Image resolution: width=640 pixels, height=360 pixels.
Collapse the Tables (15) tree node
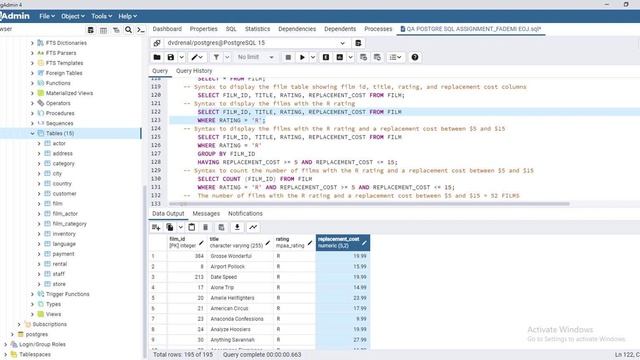[32, 133]
